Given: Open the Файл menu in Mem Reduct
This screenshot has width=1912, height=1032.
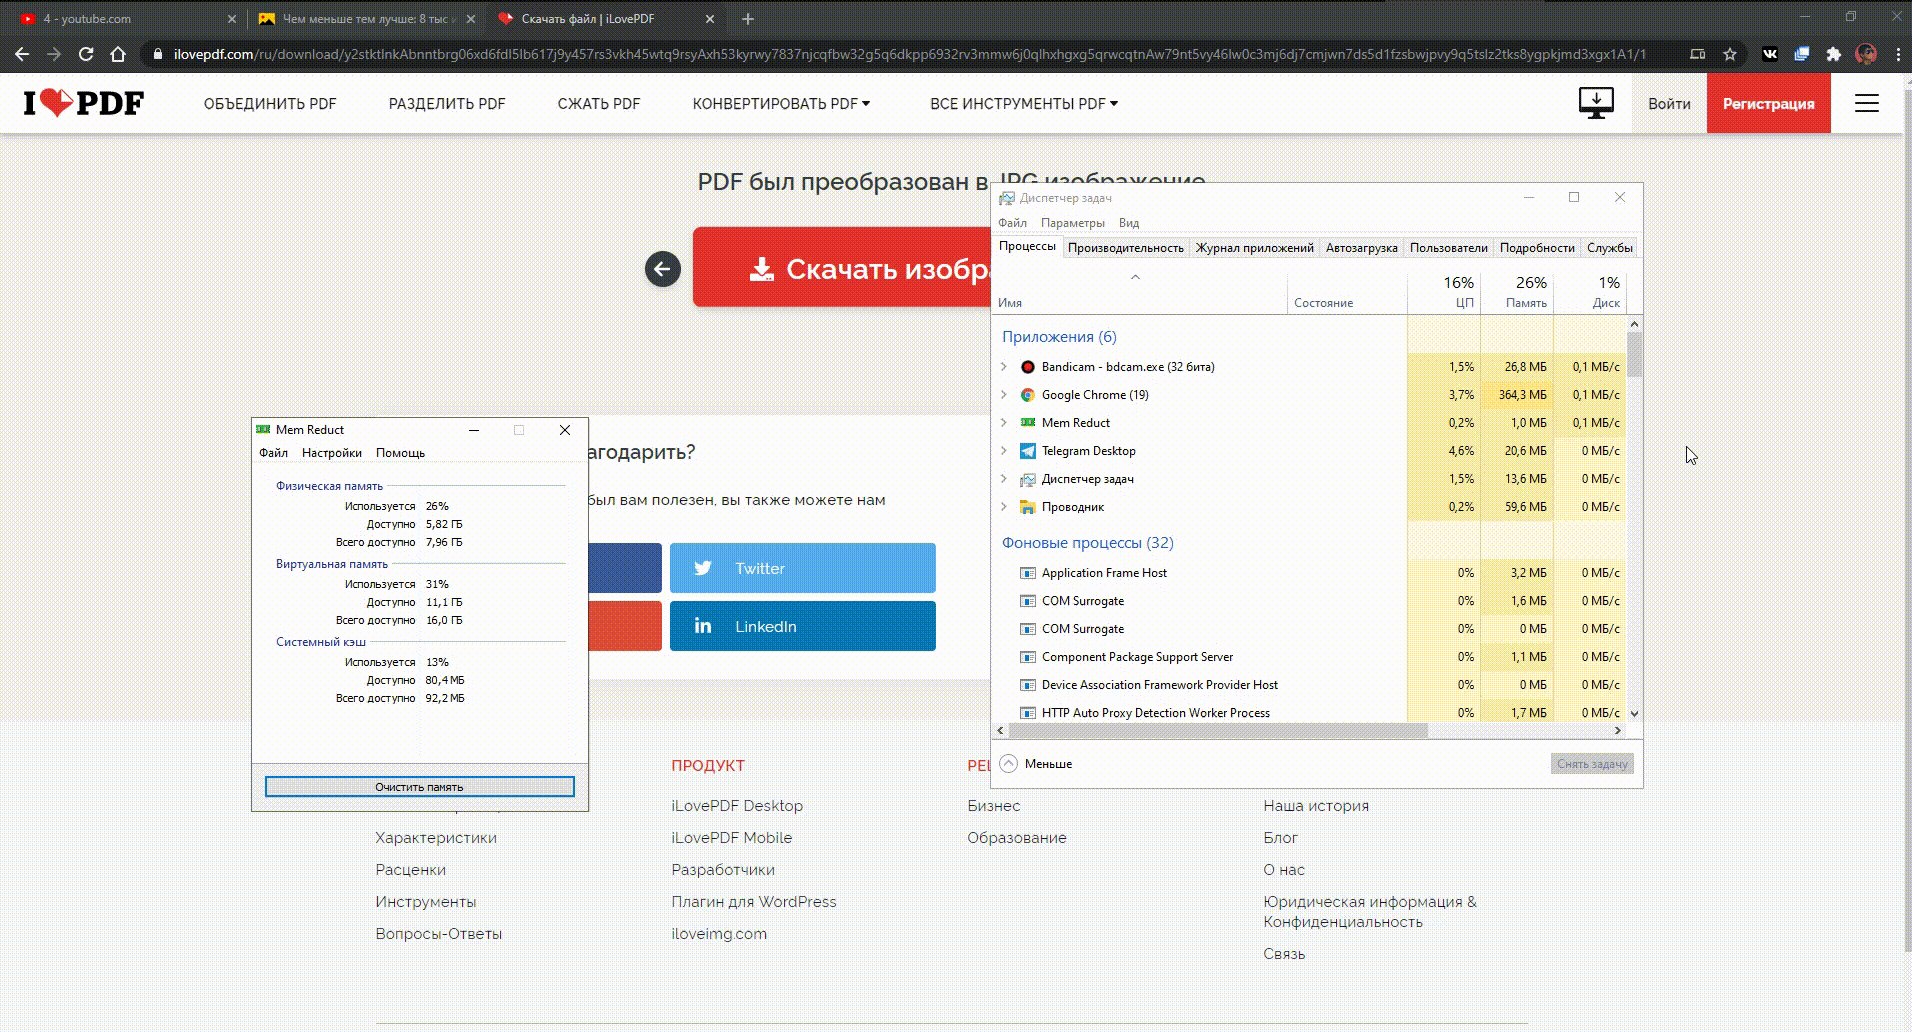Looking at the screenshot, I should (273, 453).
